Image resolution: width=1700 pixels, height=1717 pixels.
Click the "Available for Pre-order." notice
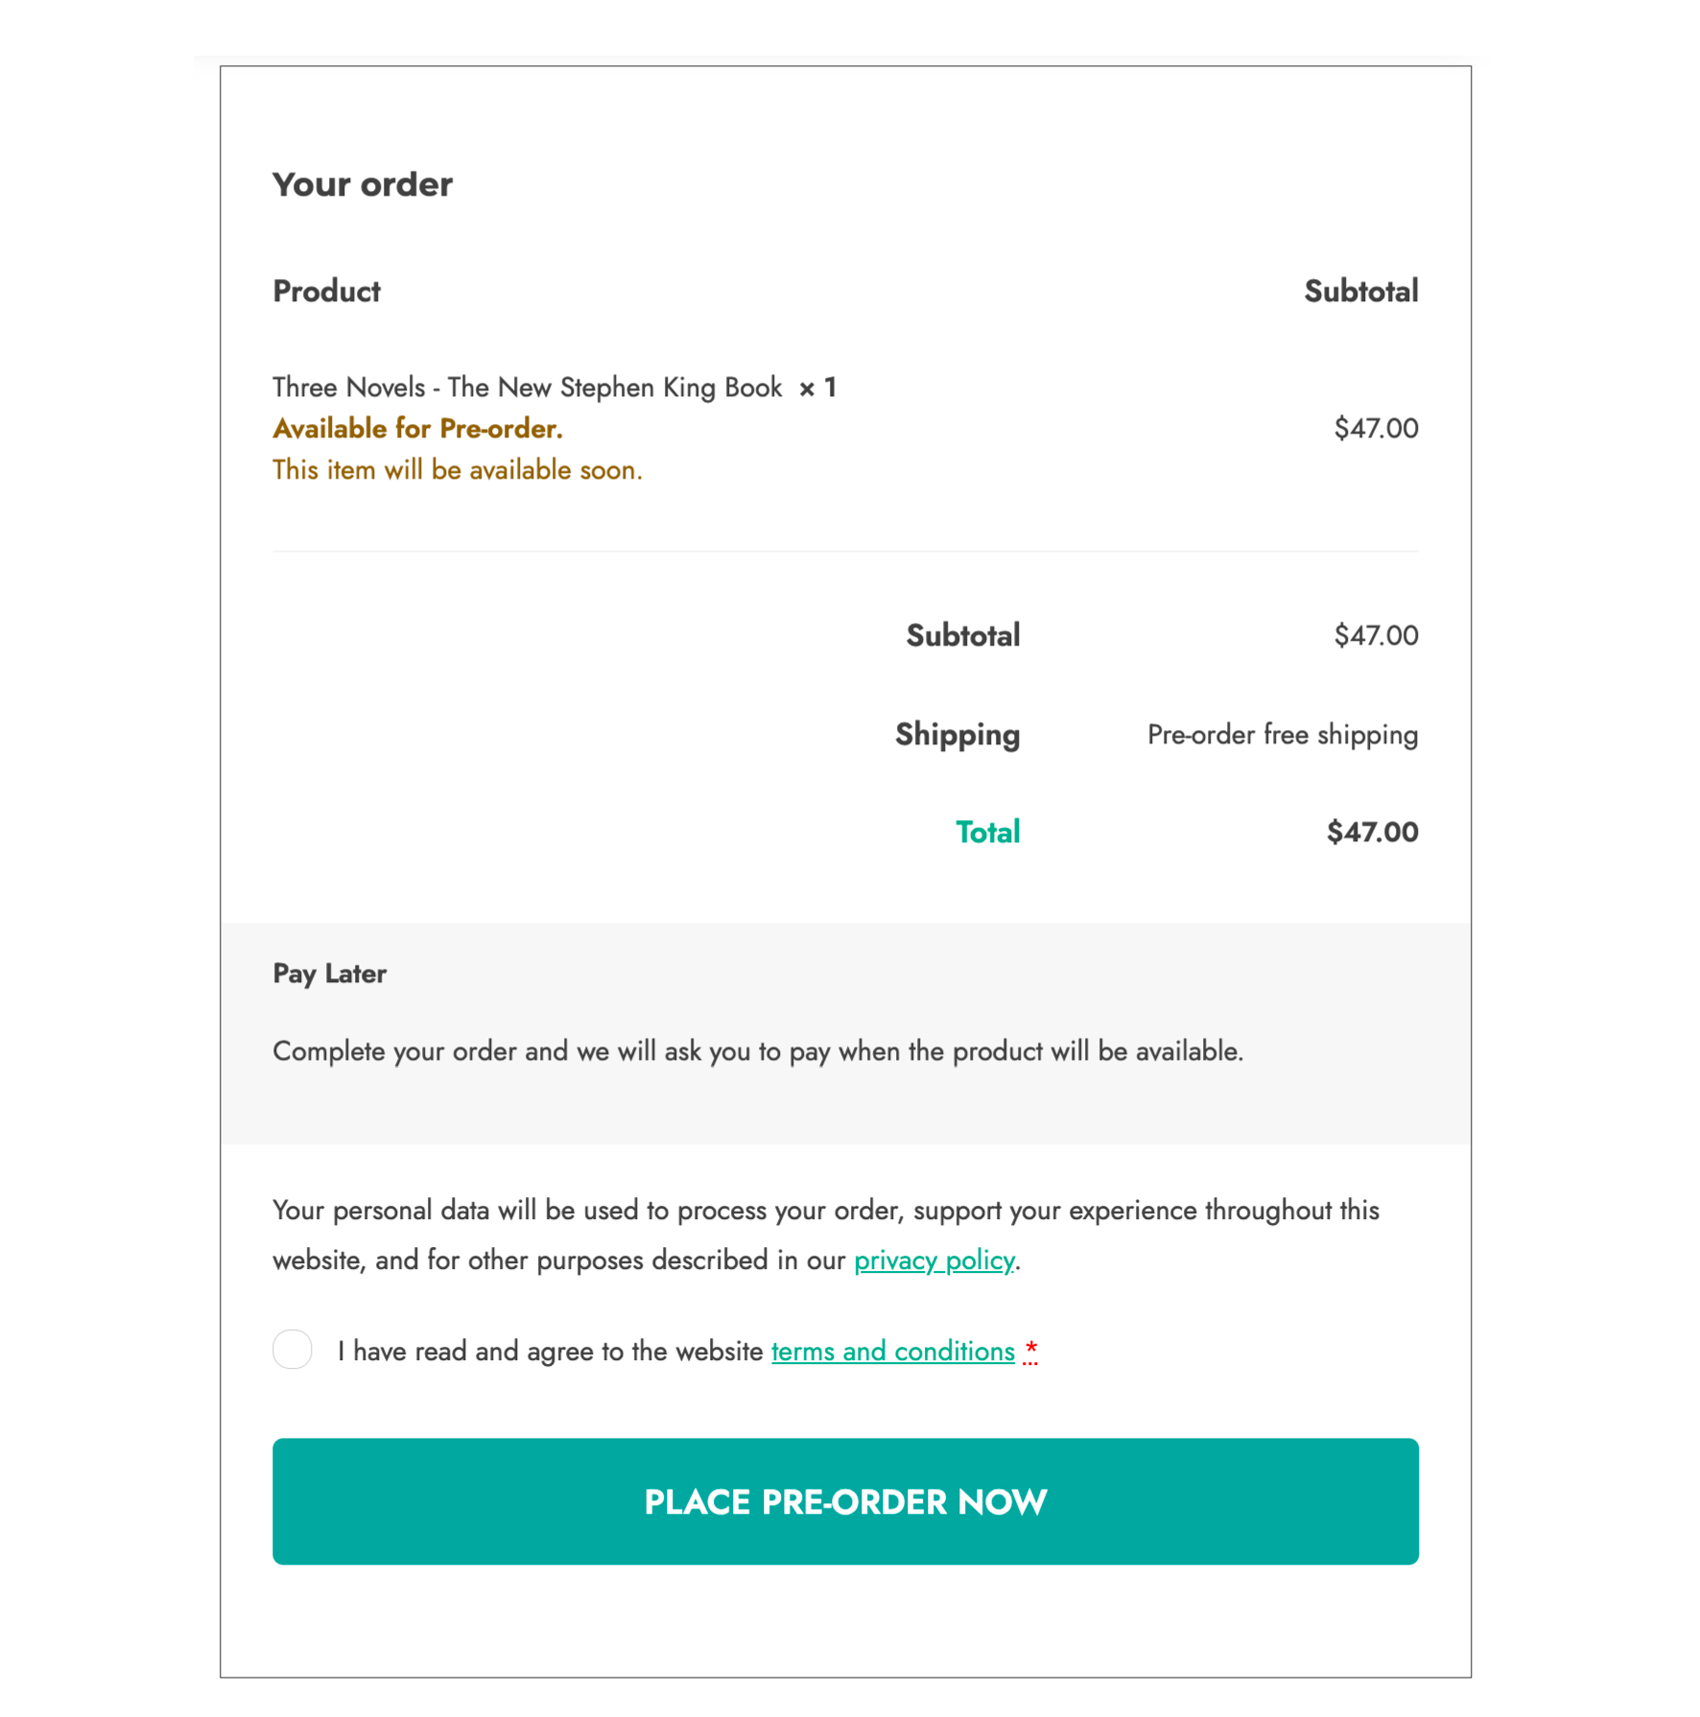point(417,428)
